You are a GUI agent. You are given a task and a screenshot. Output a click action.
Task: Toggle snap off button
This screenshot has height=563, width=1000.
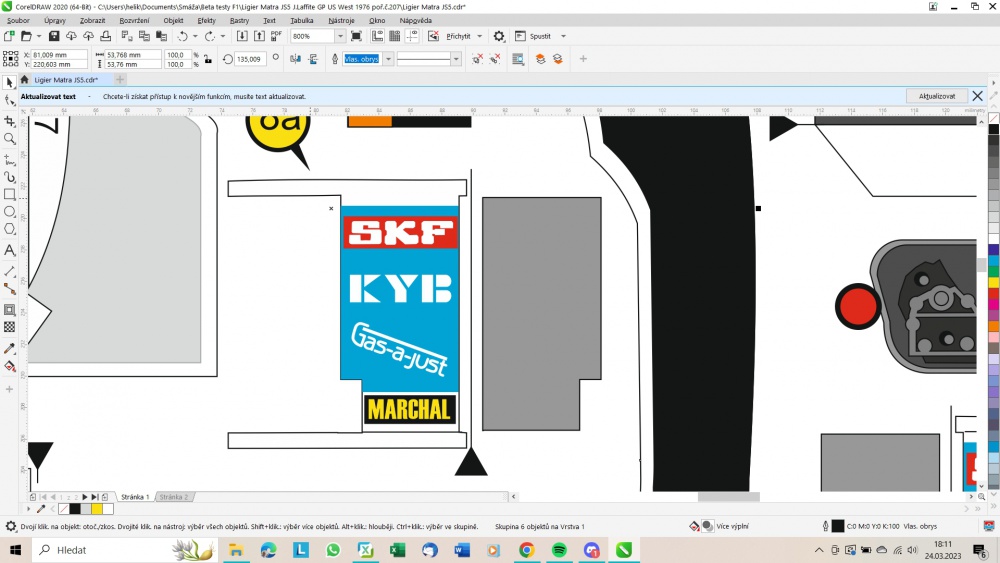point(433,36)
